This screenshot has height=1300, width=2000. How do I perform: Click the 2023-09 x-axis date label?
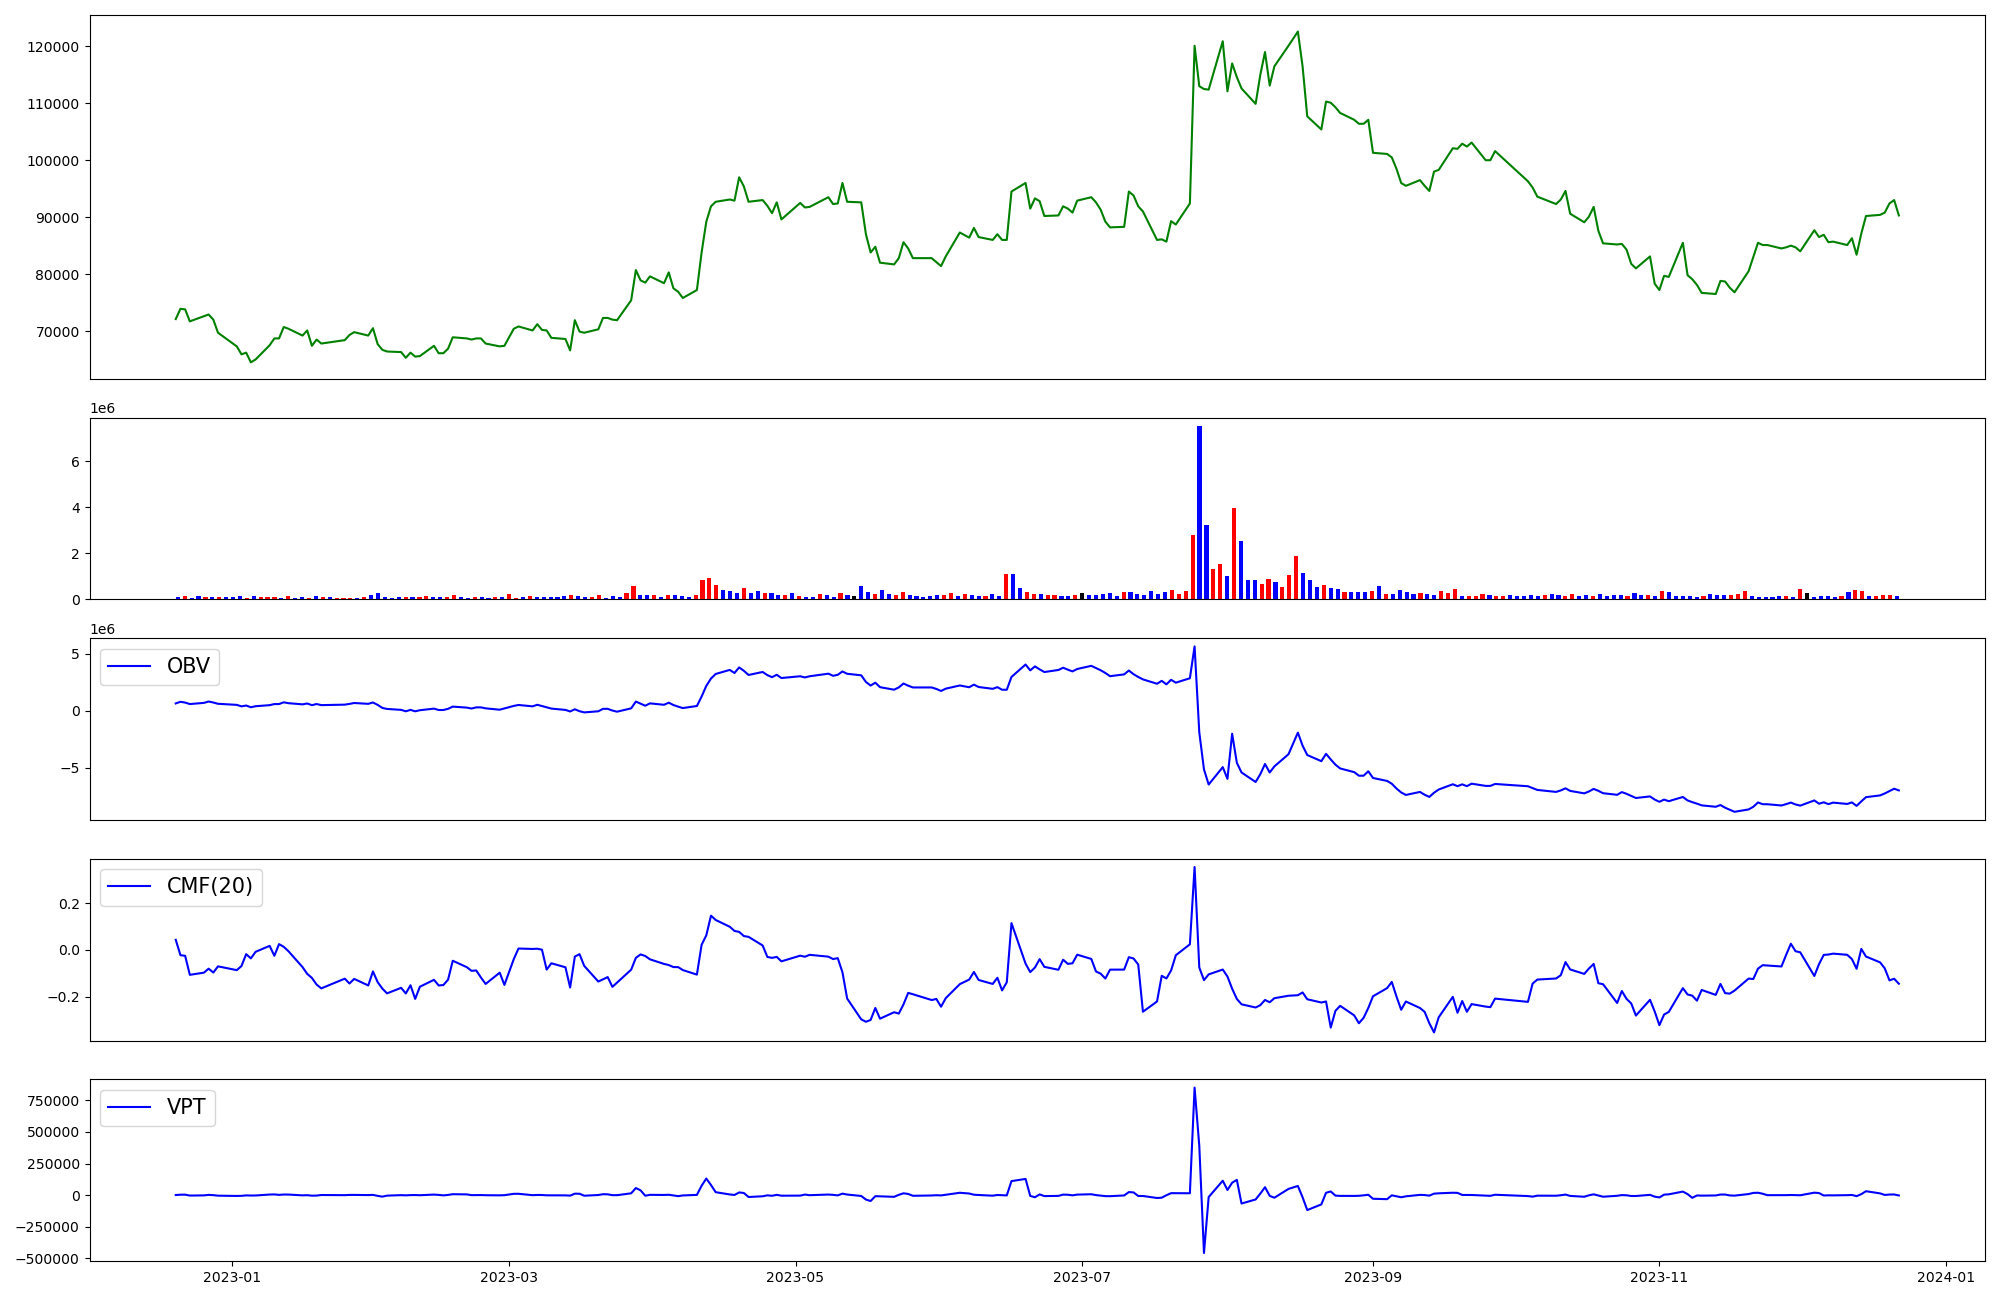pyautogui.click(x=1373, y=1277)
